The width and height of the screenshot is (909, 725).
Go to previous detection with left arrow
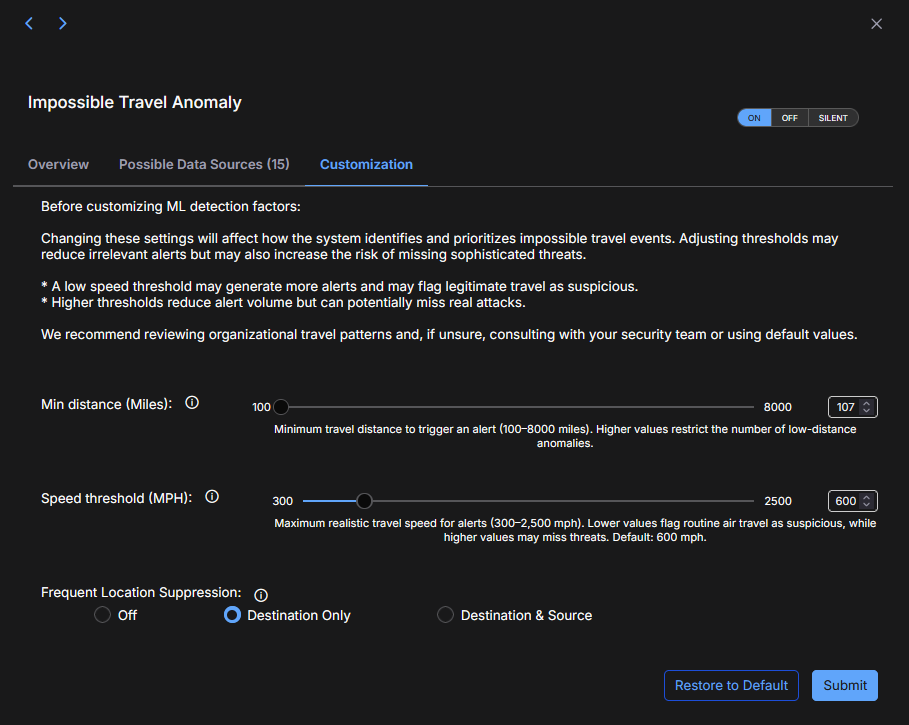click(29, 23)
